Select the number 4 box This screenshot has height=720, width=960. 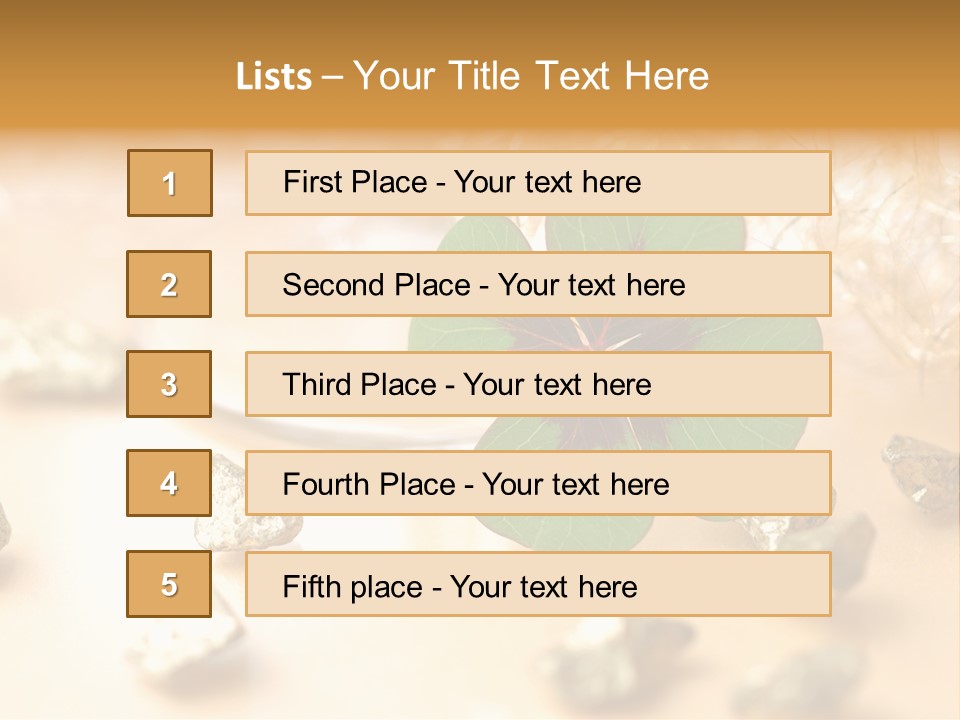point(169,483)
